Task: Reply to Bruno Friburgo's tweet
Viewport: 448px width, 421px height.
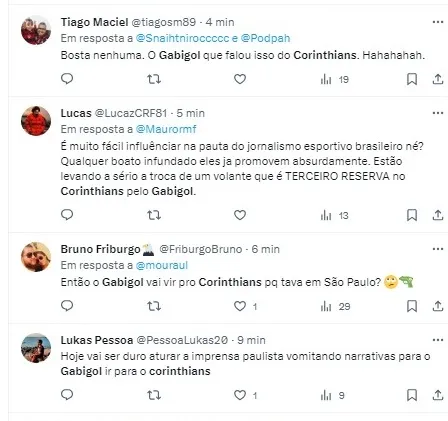Action: 67,305
